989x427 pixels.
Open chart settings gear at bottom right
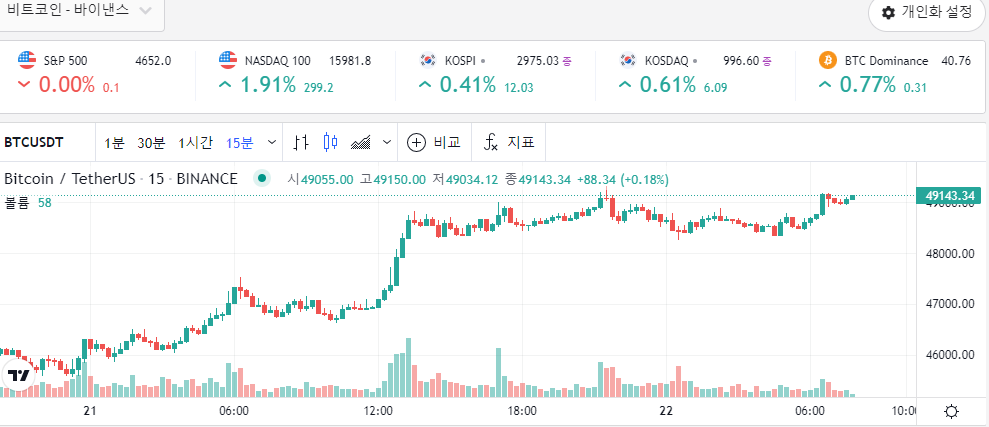point(951,412)
